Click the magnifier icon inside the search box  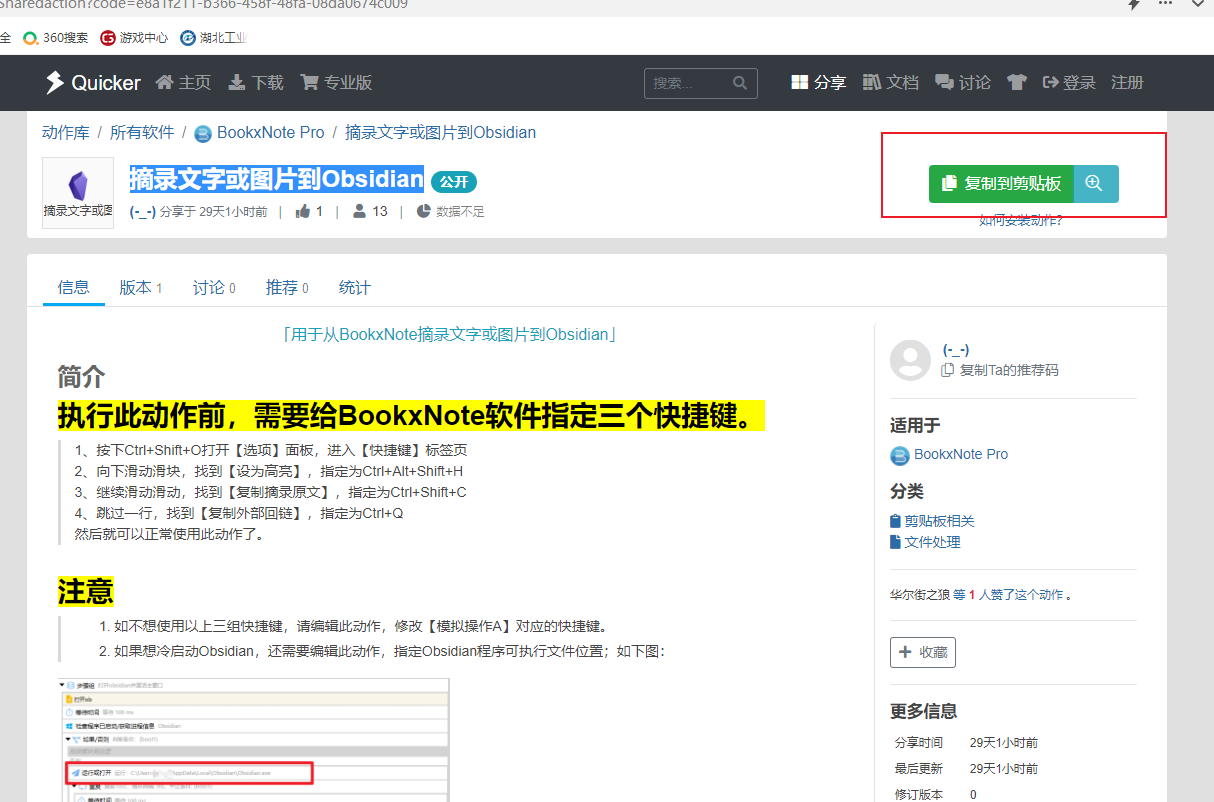pos(741,83)
